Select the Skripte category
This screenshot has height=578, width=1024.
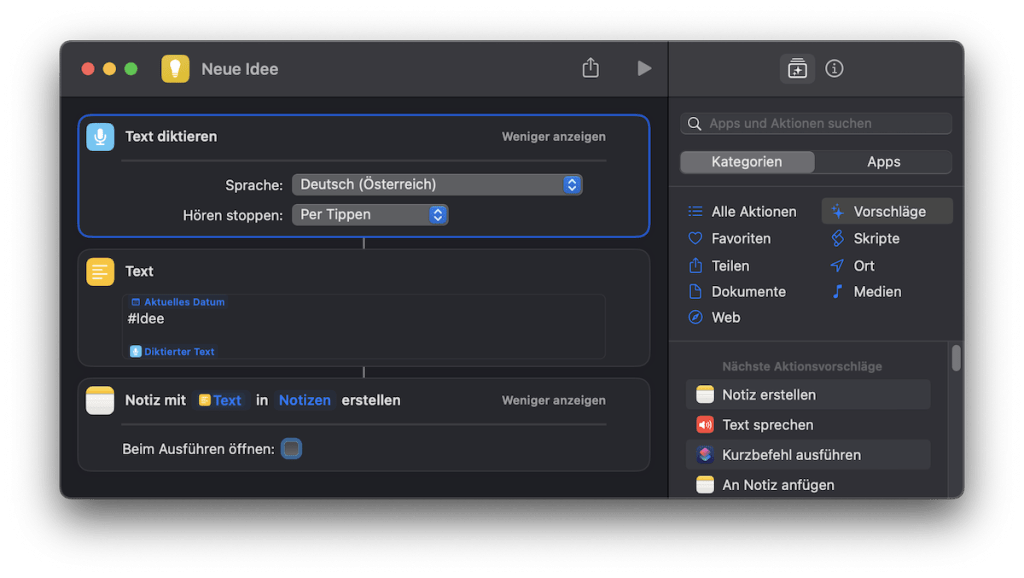tap(876, 238)
